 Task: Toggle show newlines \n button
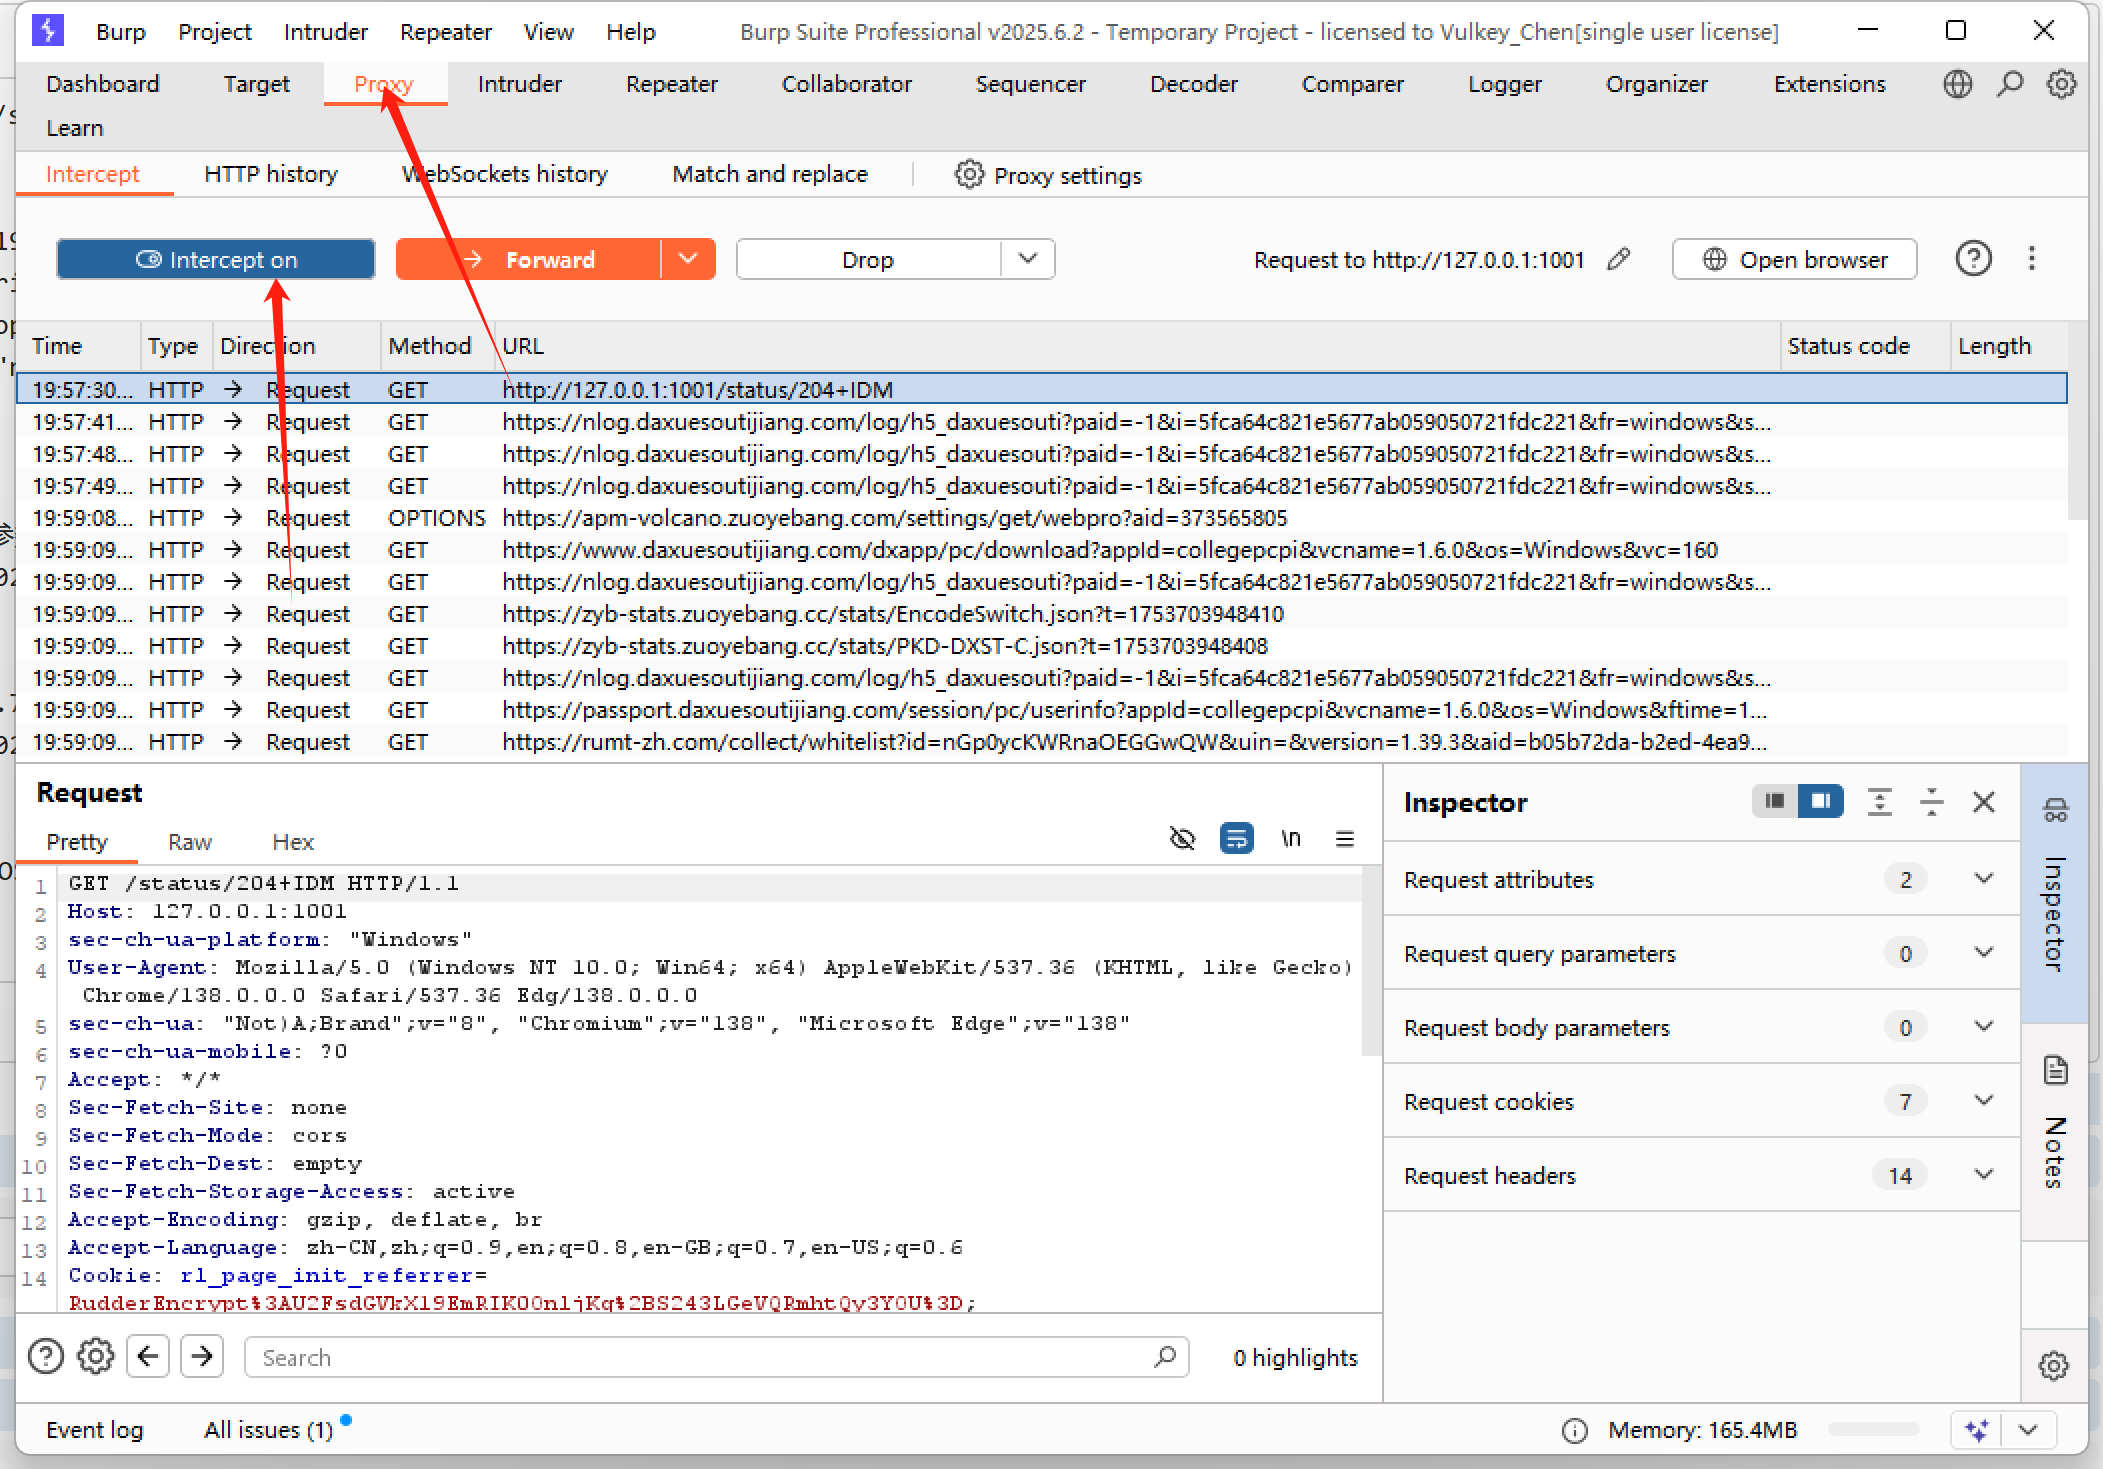click(1291, 838)
